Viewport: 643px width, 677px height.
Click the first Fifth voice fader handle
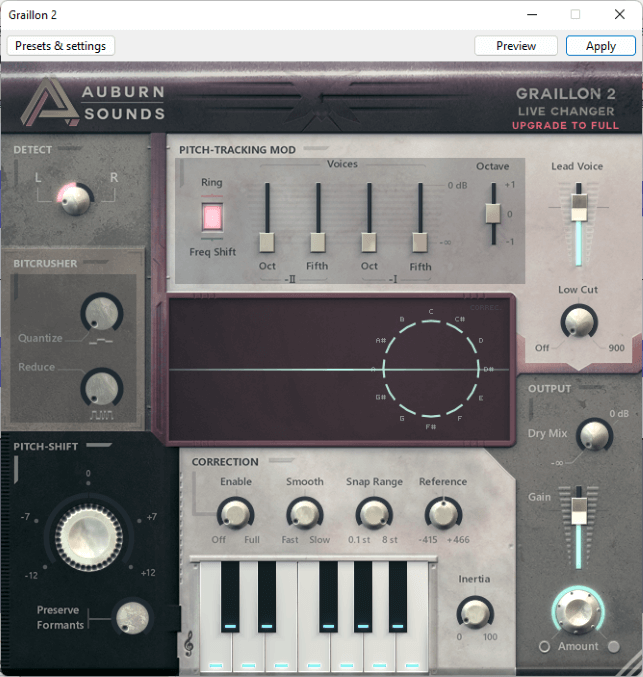point(318,243)
